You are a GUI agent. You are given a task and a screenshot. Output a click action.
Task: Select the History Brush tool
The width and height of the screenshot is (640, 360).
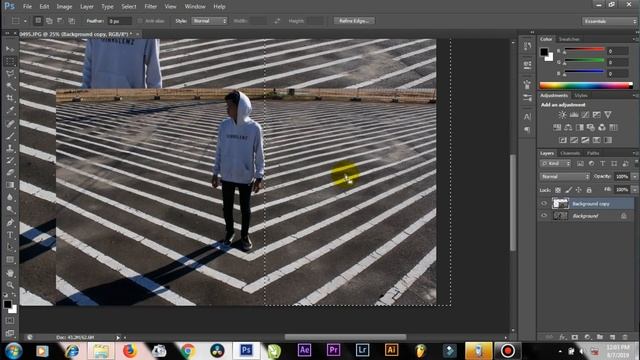pos(10,160)
